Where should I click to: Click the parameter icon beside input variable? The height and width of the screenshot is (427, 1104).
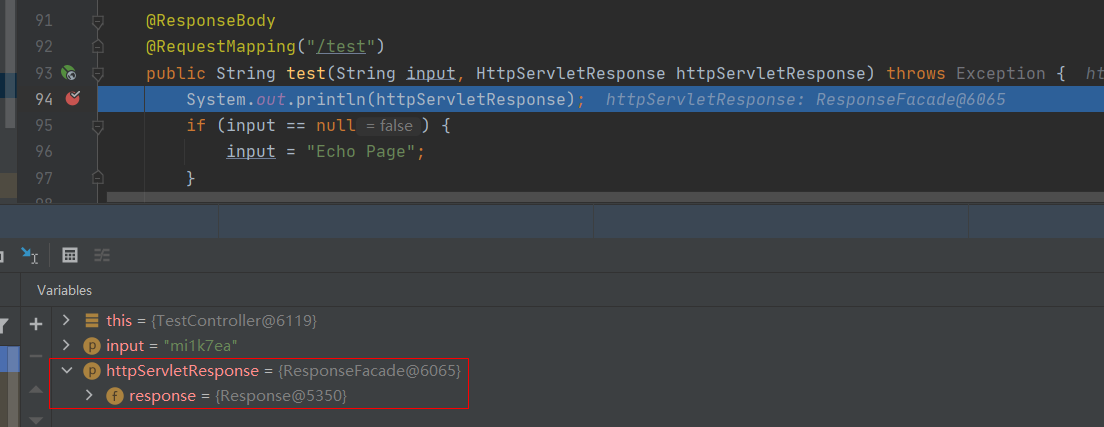click(92, 346)
